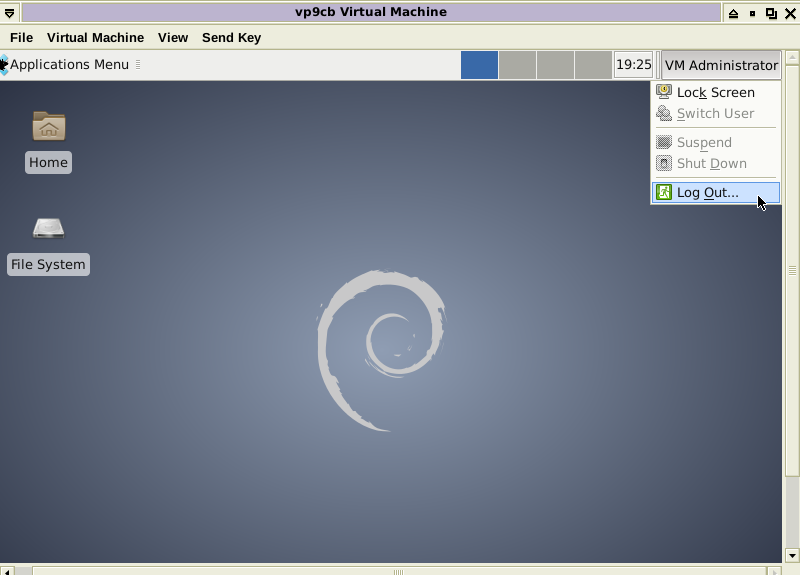Open the Home folder desktop icon
Screen dimensions: 800x575
click(x=48, y=127)
